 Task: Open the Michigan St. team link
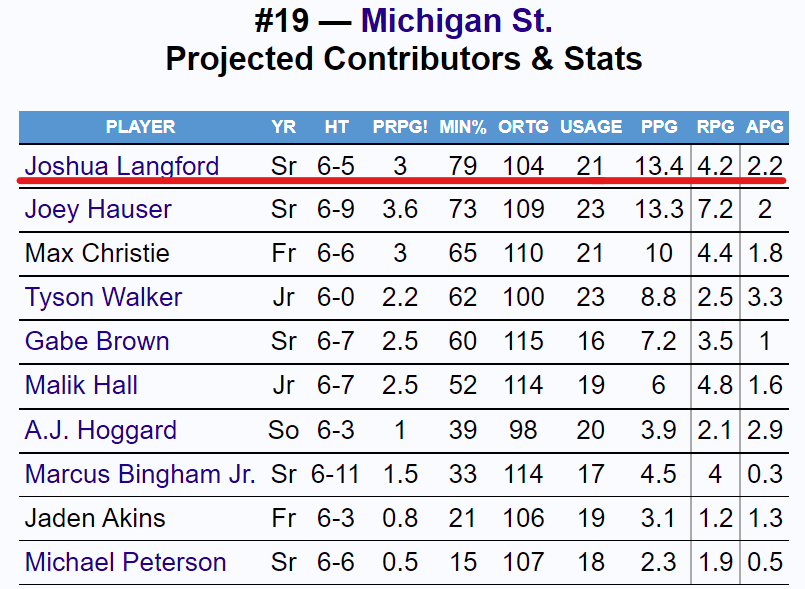(x=456, y=19)
